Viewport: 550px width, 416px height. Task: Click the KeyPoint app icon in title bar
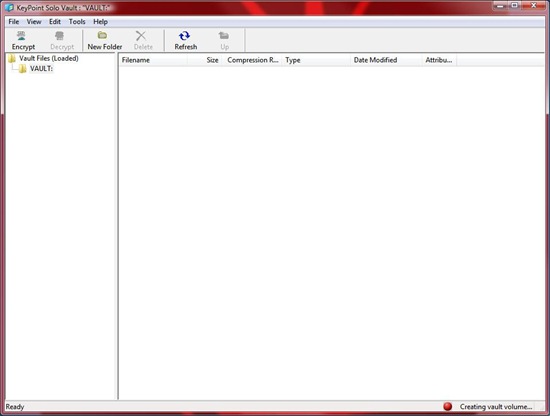9,7
